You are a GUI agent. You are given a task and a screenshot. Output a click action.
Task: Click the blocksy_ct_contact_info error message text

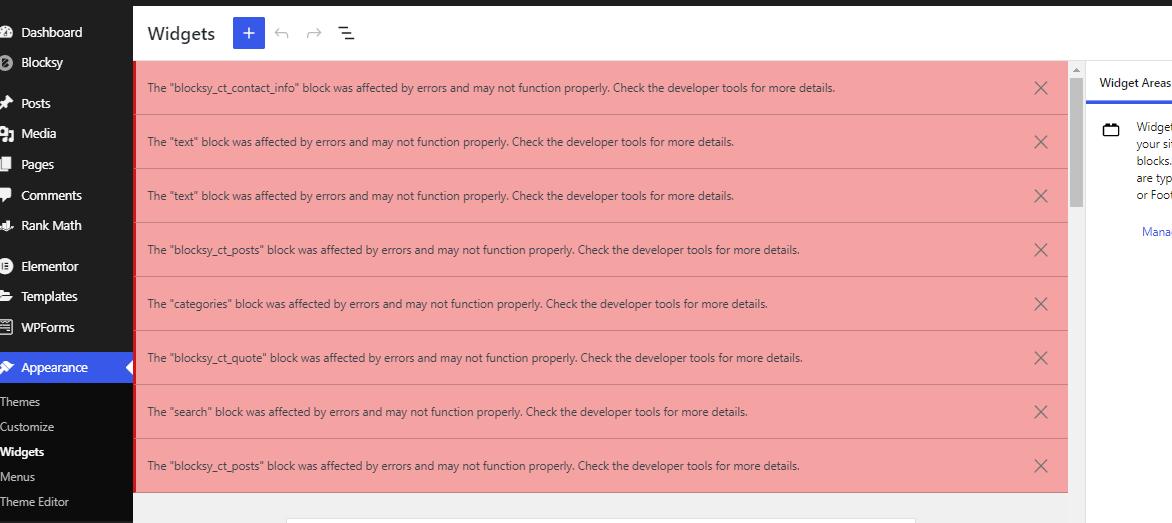pyautogui.click(x=491, y=88)
